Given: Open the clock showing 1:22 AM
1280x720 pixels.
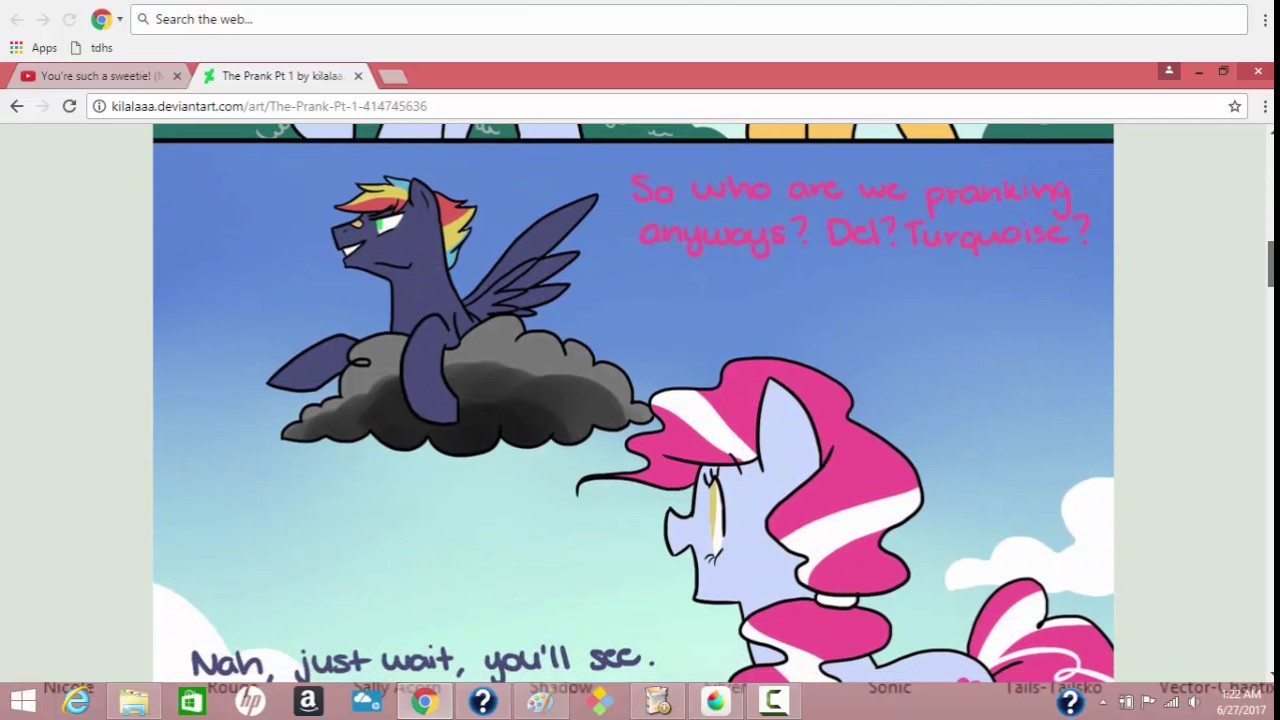Looking at the screenshot, I should [1240, 702].
